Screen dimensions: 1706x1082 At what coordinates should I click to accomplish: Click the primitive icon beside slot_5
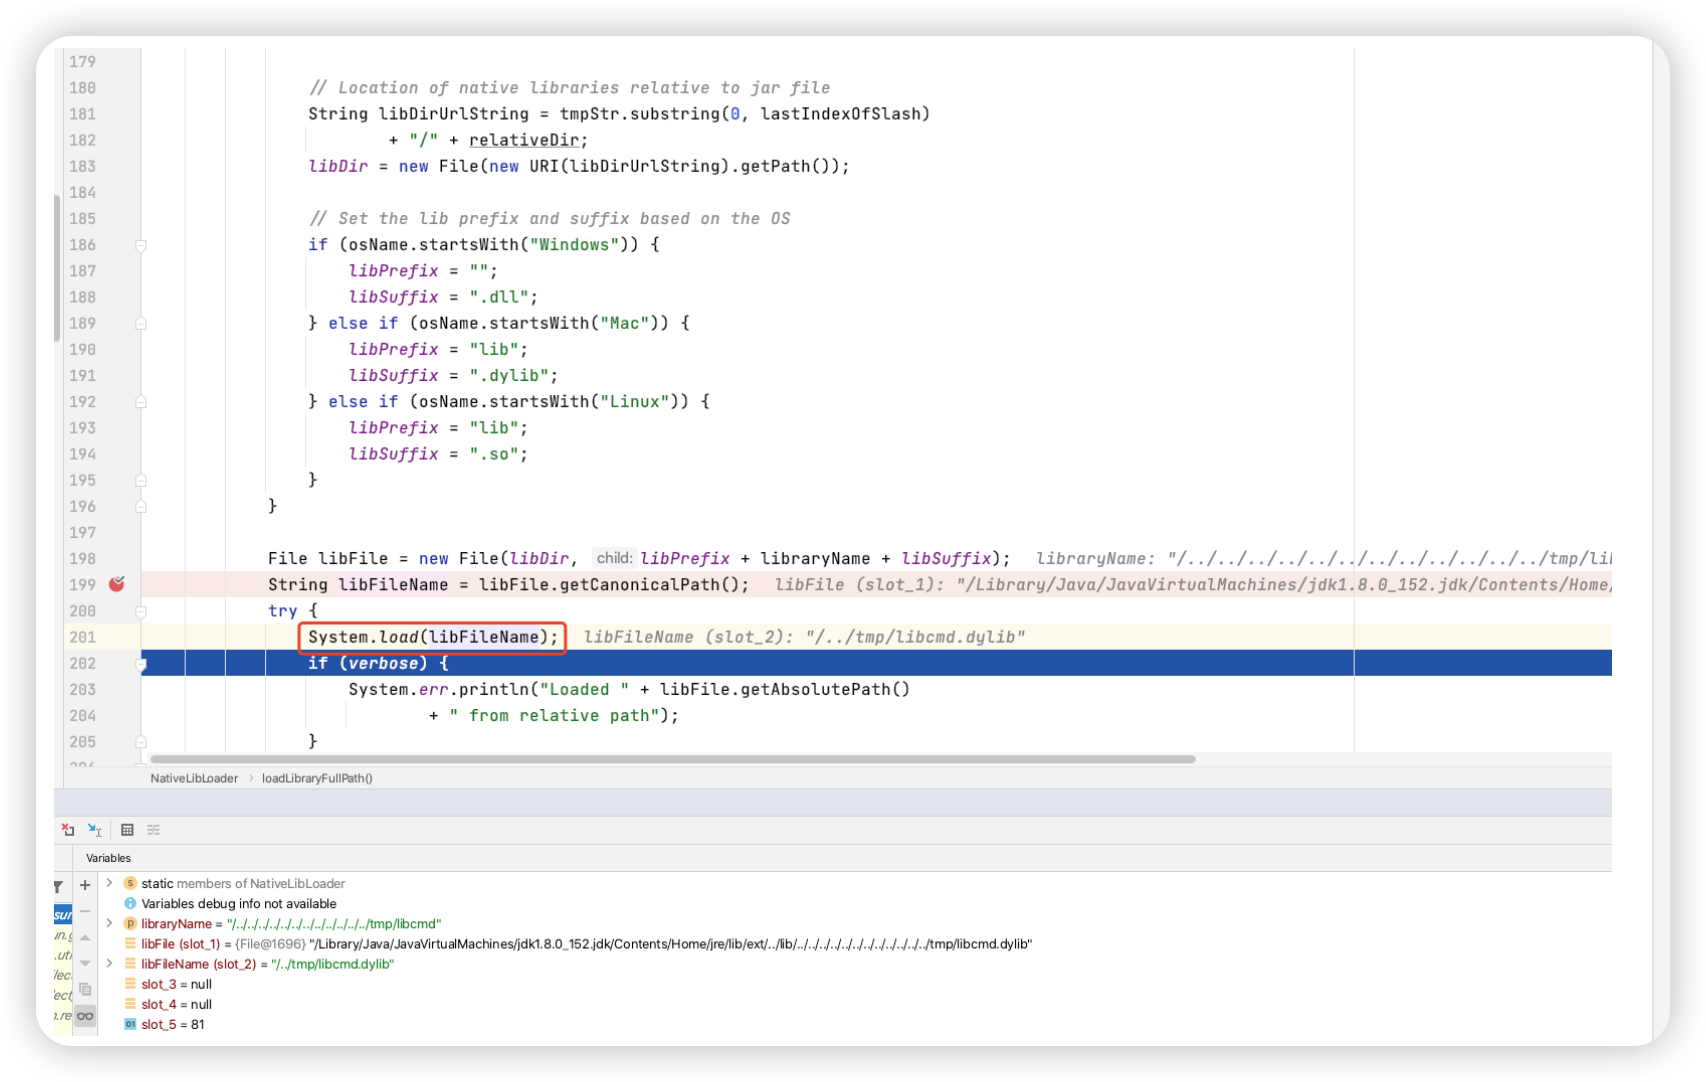coord(130,1024)
